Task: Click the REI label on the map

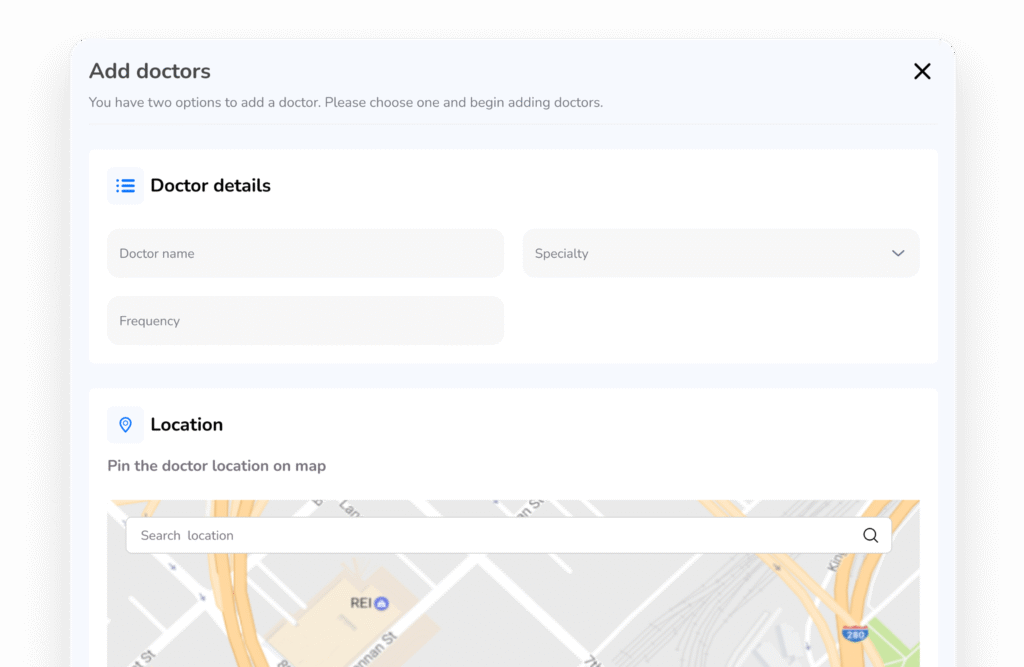Action: coord(360,603)
